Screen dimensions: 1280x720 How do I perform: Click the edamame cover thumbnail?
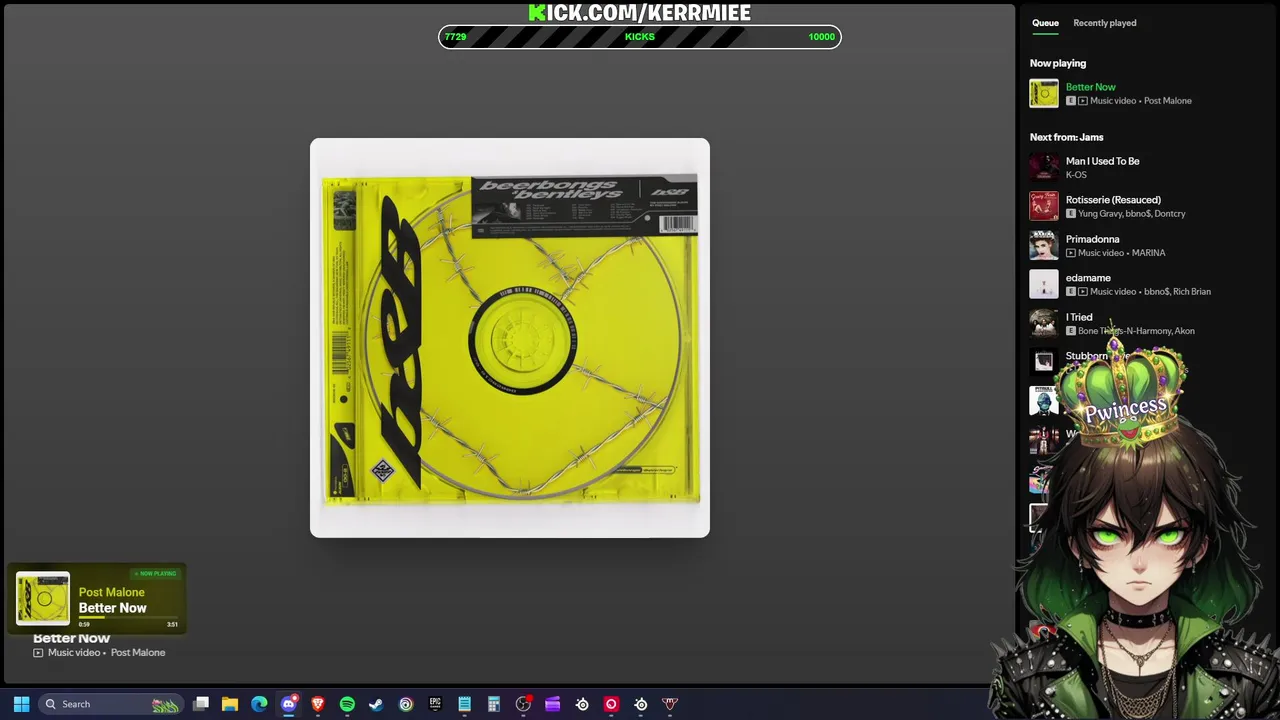click(x=1044, y=284)
